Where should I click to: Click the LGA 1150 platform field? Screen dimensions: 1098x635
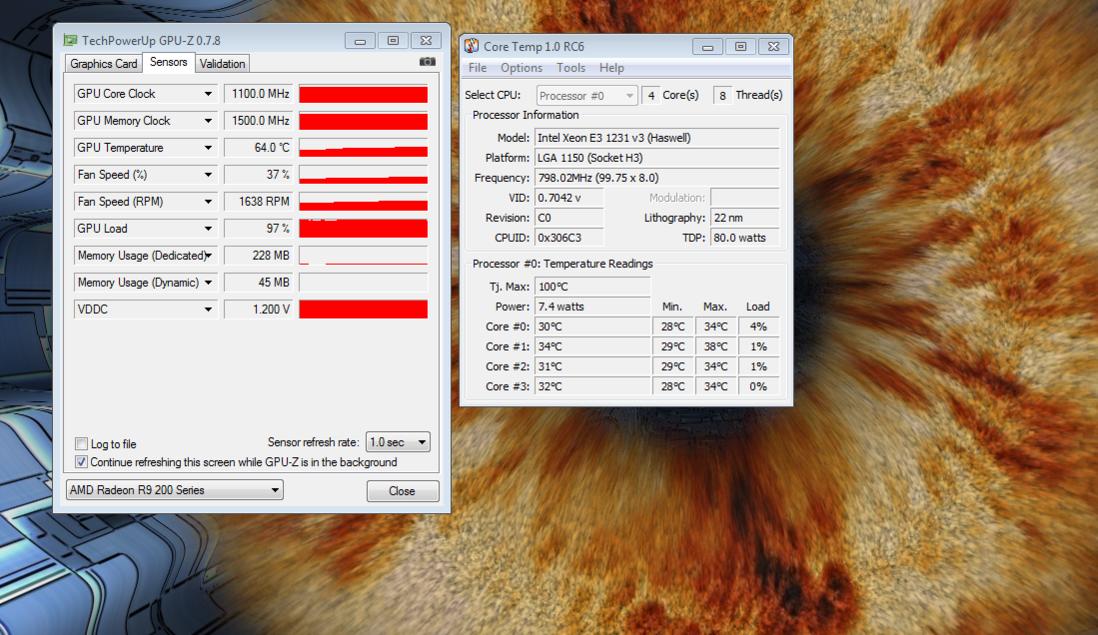[657, 158]
